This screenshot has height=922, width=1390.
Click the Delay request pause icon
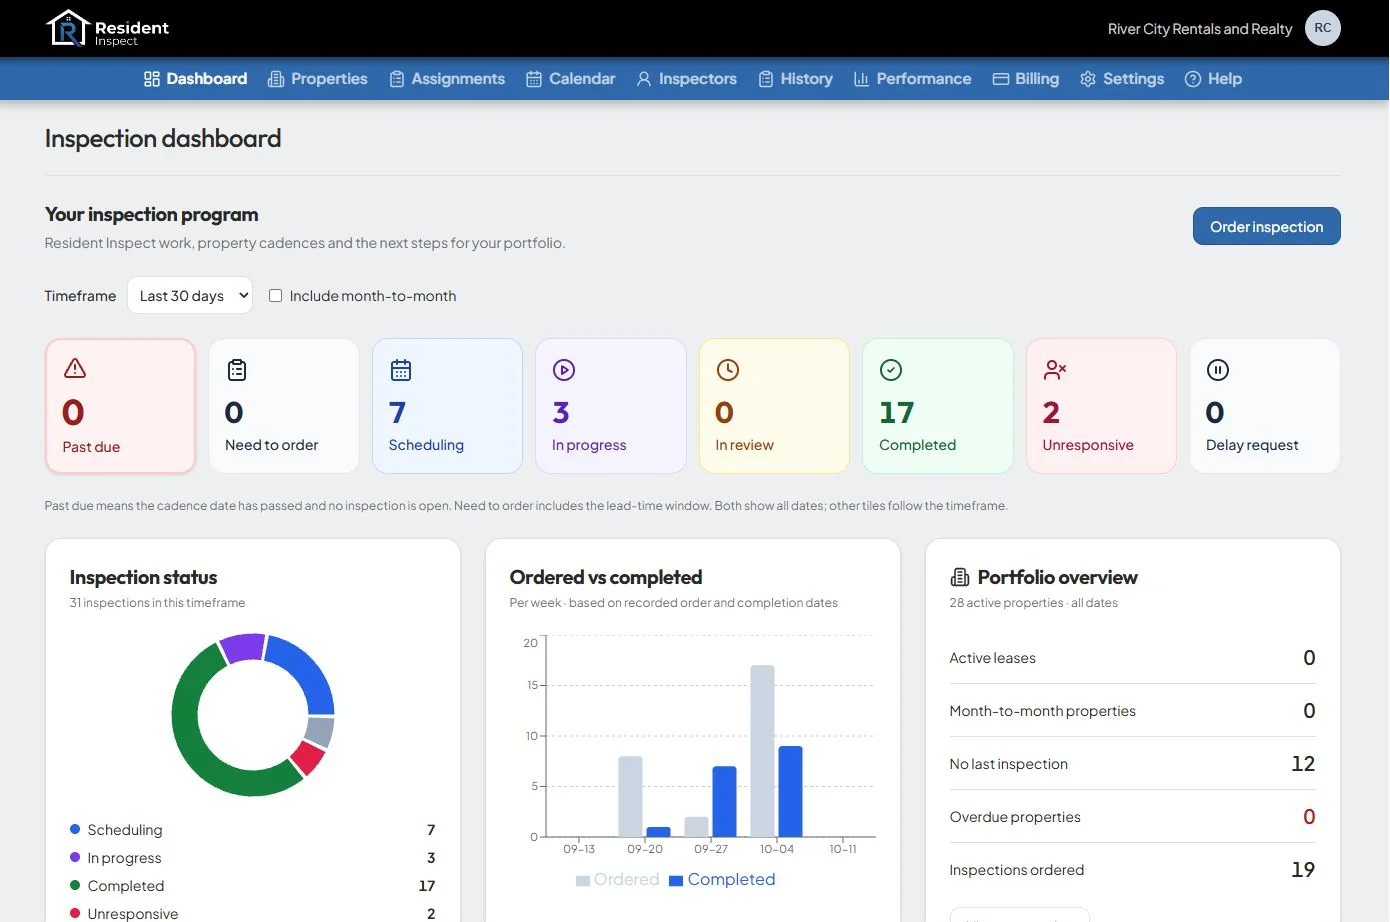pos(1218,370)
